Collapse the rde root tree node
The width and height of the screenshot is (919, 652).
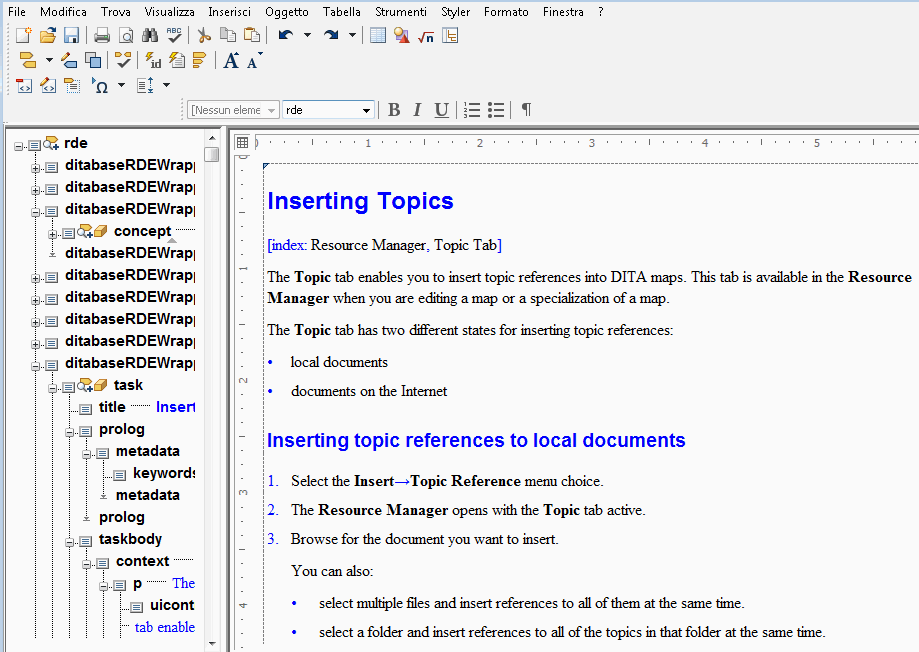point(19,145)
